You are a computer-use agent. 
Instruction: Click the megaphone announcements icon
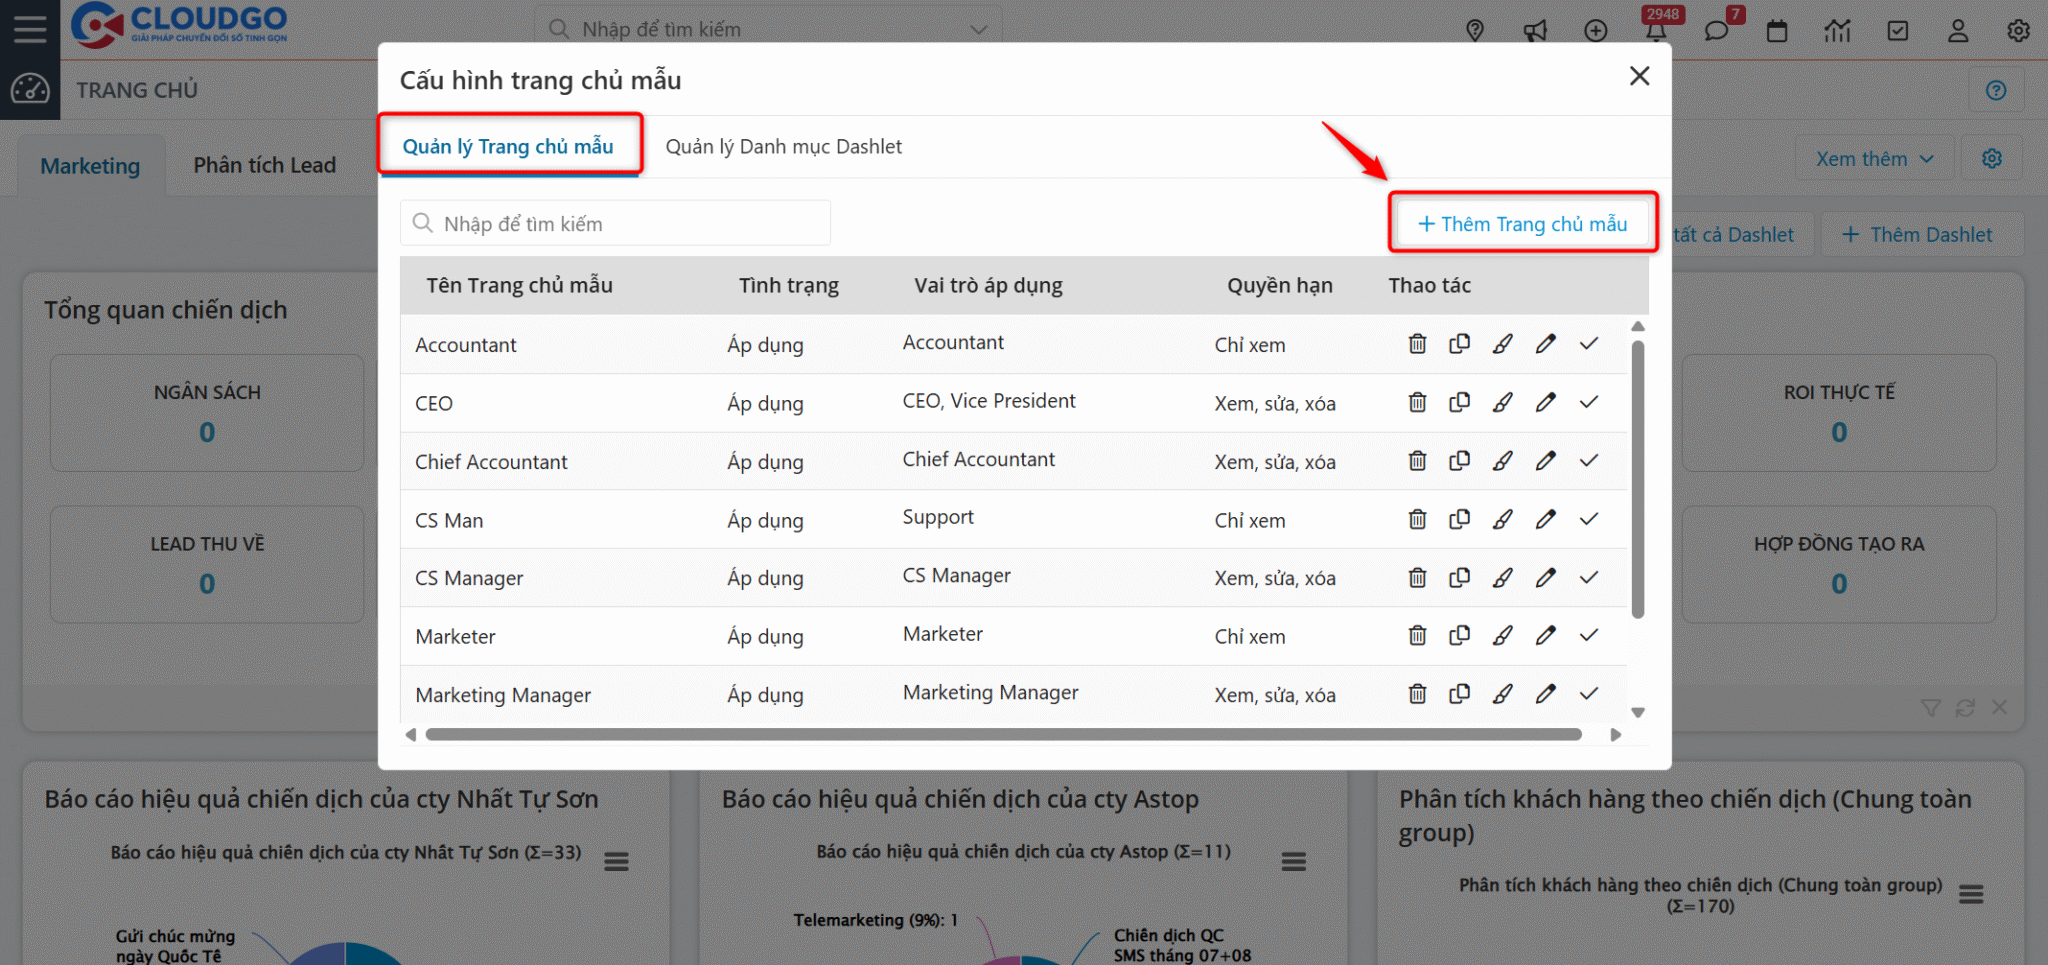(1535, 30)
